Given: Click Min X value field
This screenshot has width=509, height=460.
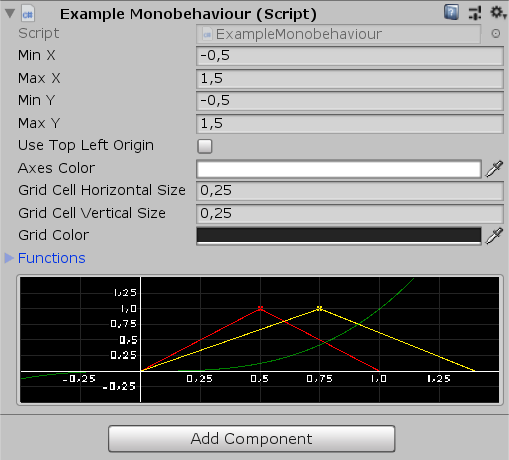Looking at the screenshot, I should click(350, 56).
